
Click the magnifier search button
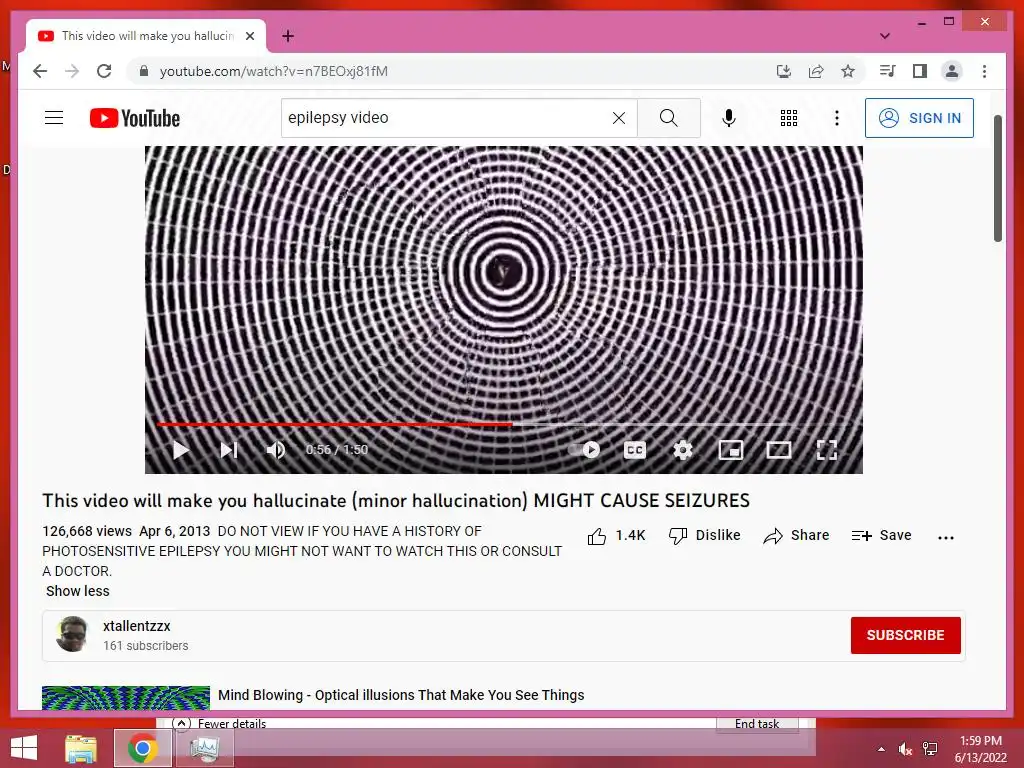(669, 118)
